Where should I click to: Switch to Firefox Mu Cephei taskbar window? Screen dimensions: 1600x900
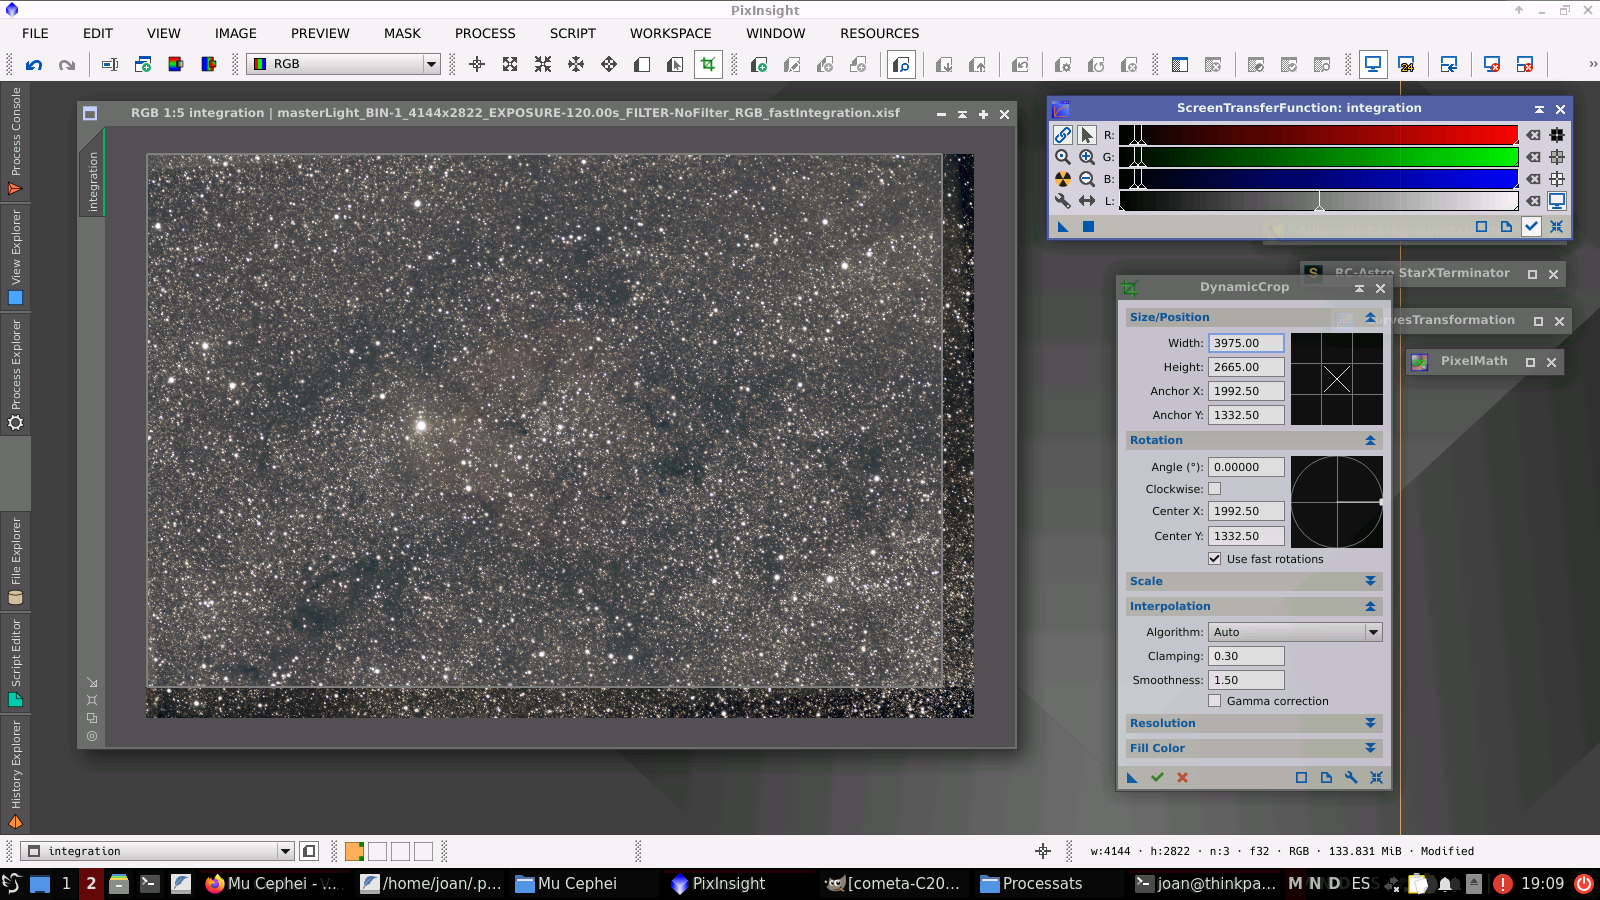pos(273,883)
